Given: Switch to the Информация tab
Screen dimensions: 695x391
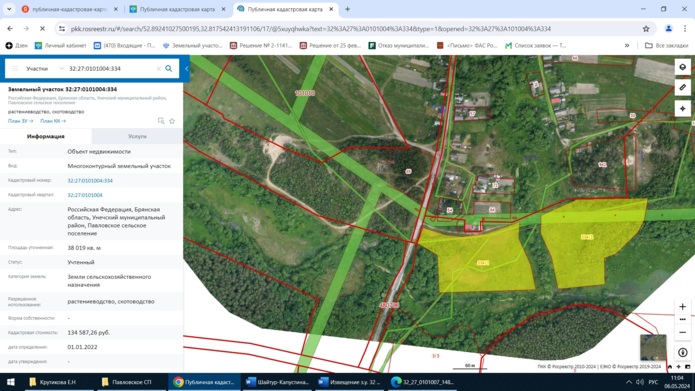Looking at the screenshot, I should [46, 136].
